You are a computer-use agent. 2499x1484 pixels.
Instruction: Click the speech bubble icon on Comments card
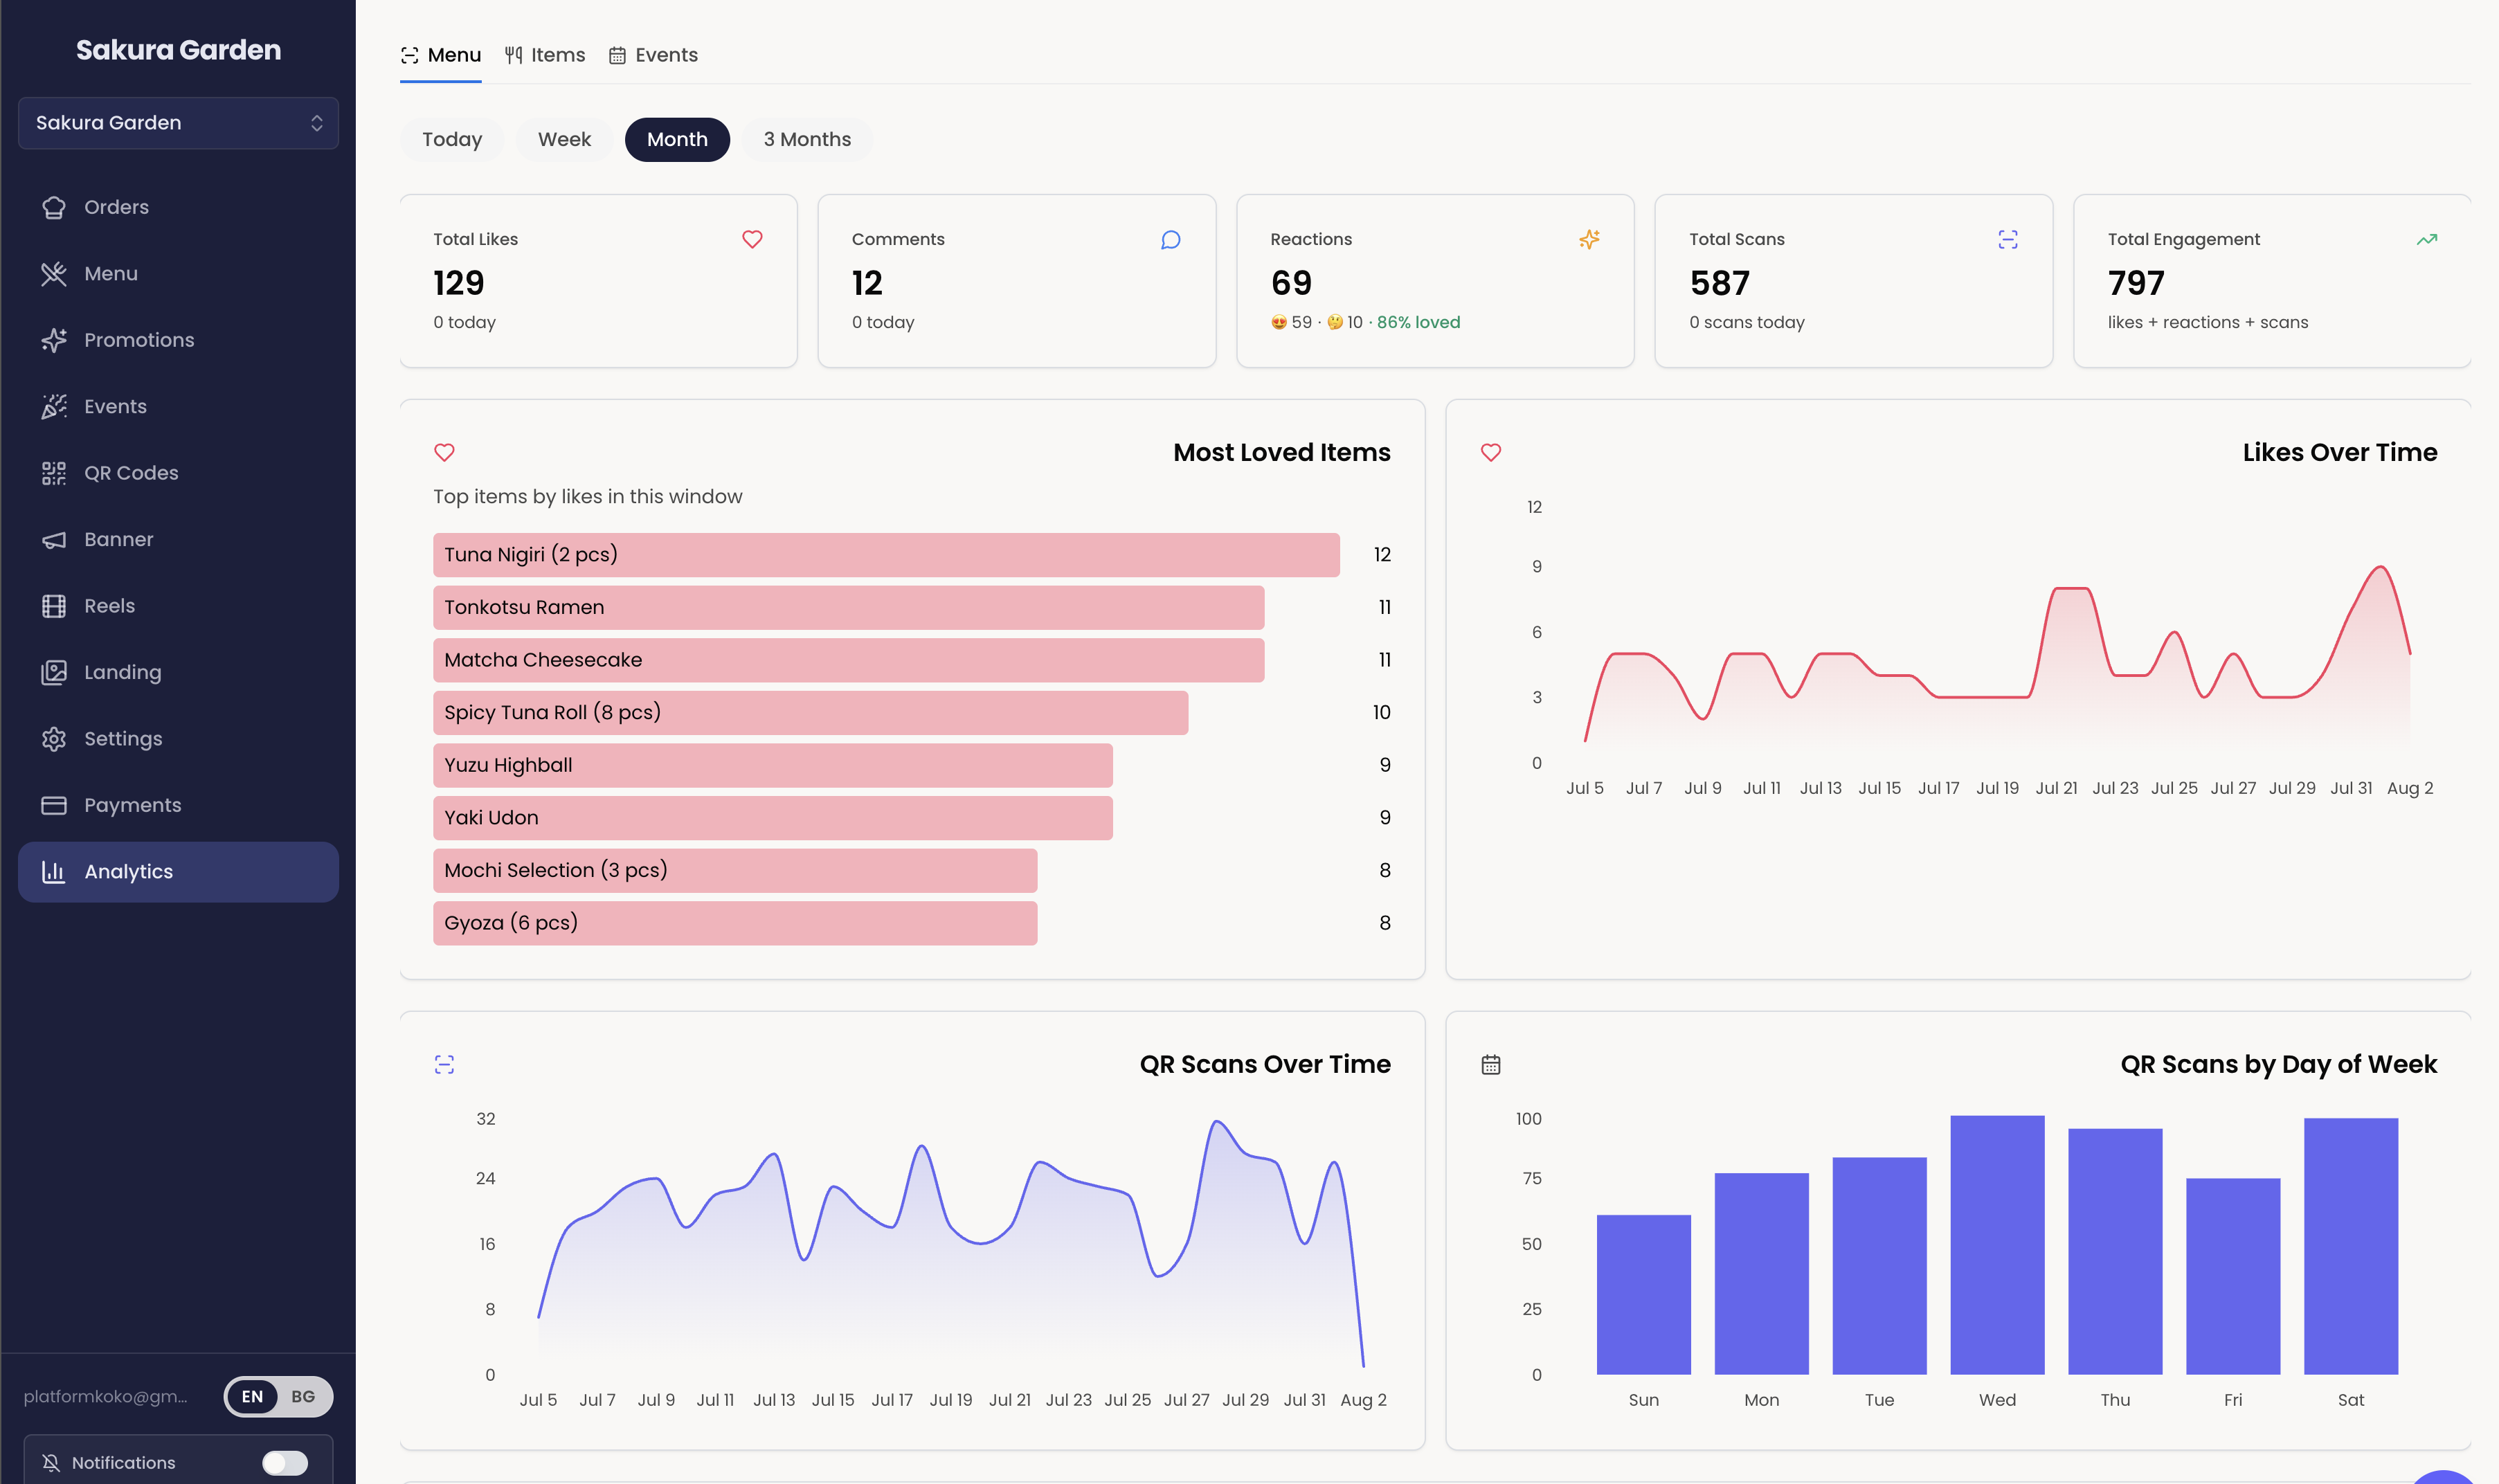coord(1171,239)
